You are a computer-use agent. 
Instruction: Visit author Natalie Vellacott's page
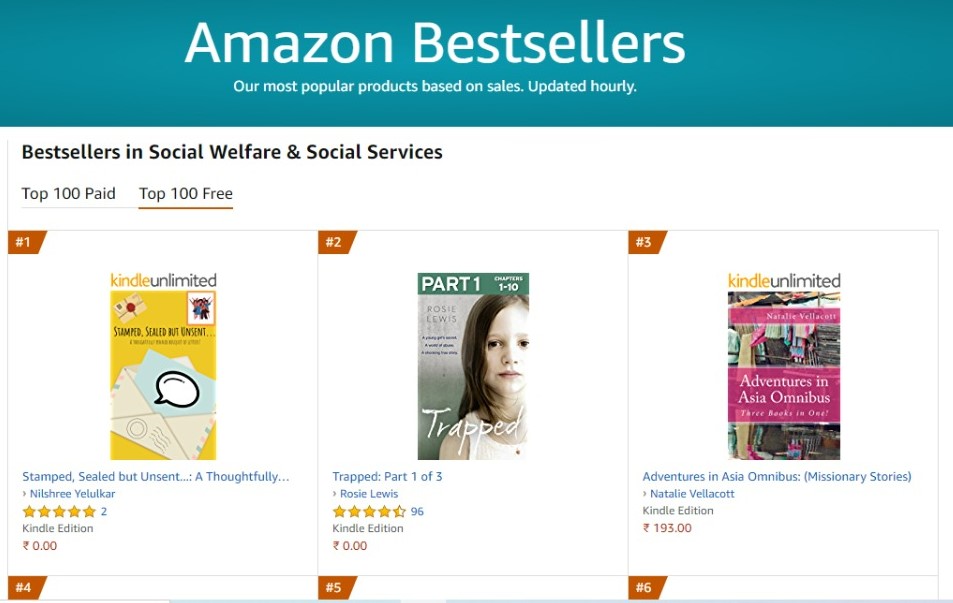tap(692, 494)
